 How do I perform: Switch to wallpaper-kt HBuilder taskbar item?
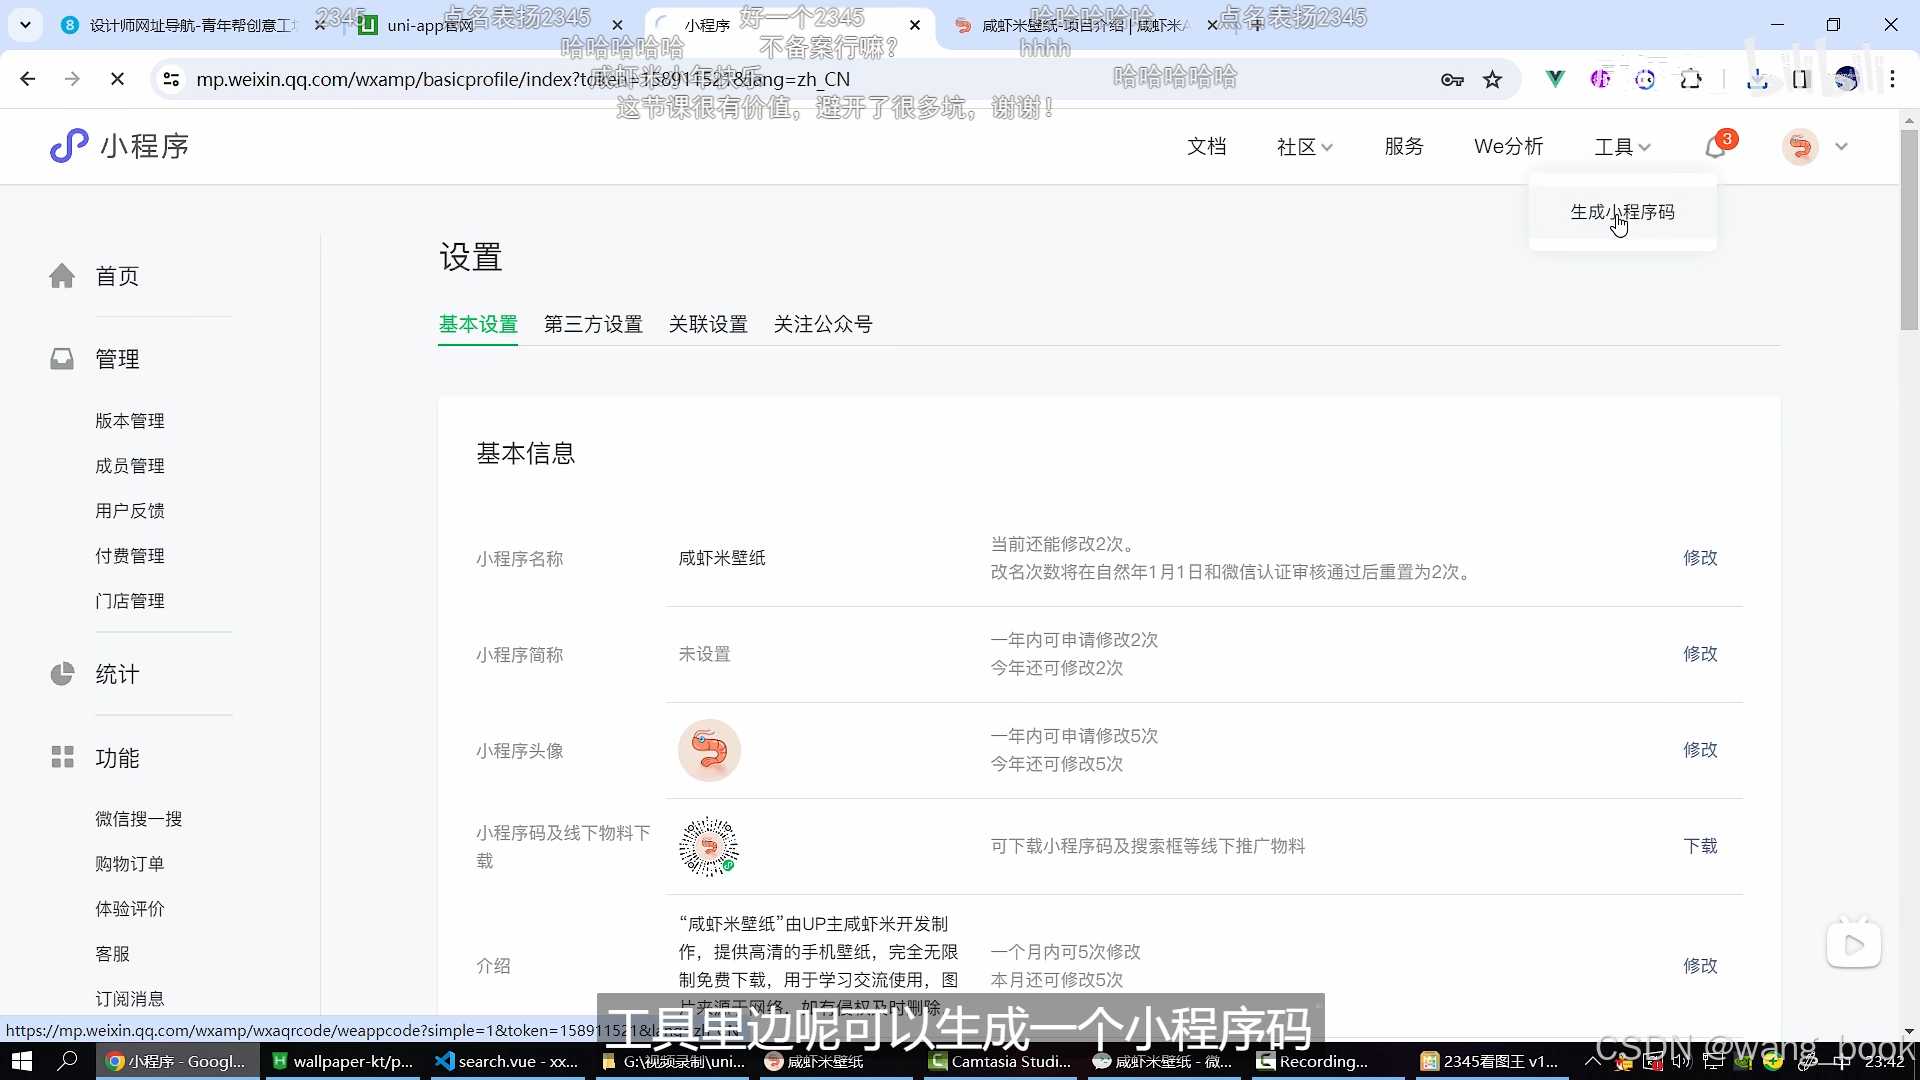point(343,1061)
